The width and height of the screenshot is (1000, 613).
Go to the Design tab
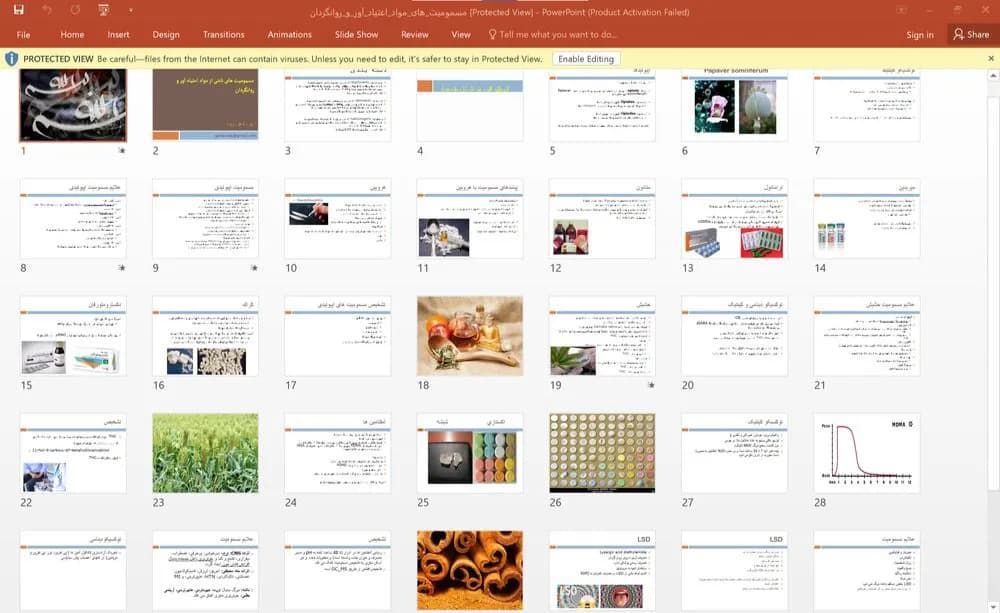coord(166,34)
